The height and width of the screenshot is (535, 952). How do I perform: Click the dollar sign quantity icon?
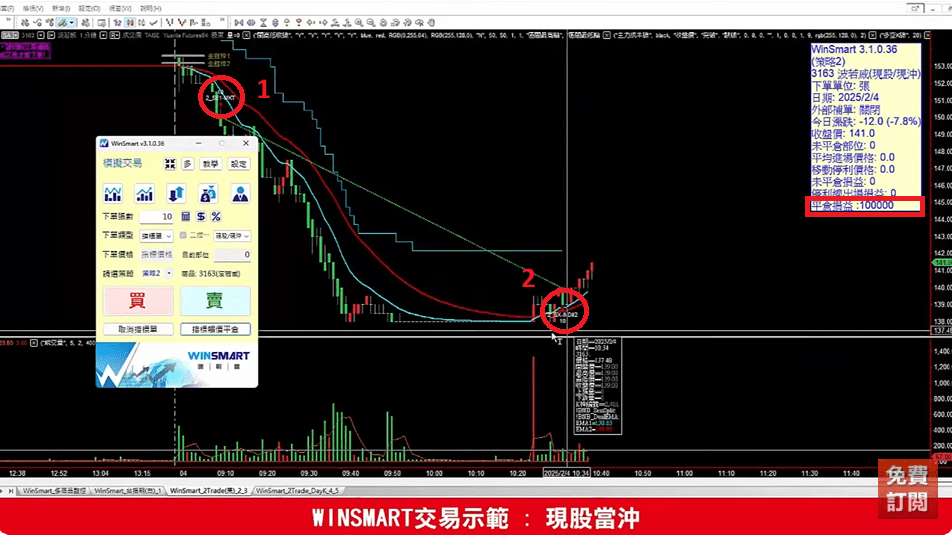coord(201,216)
